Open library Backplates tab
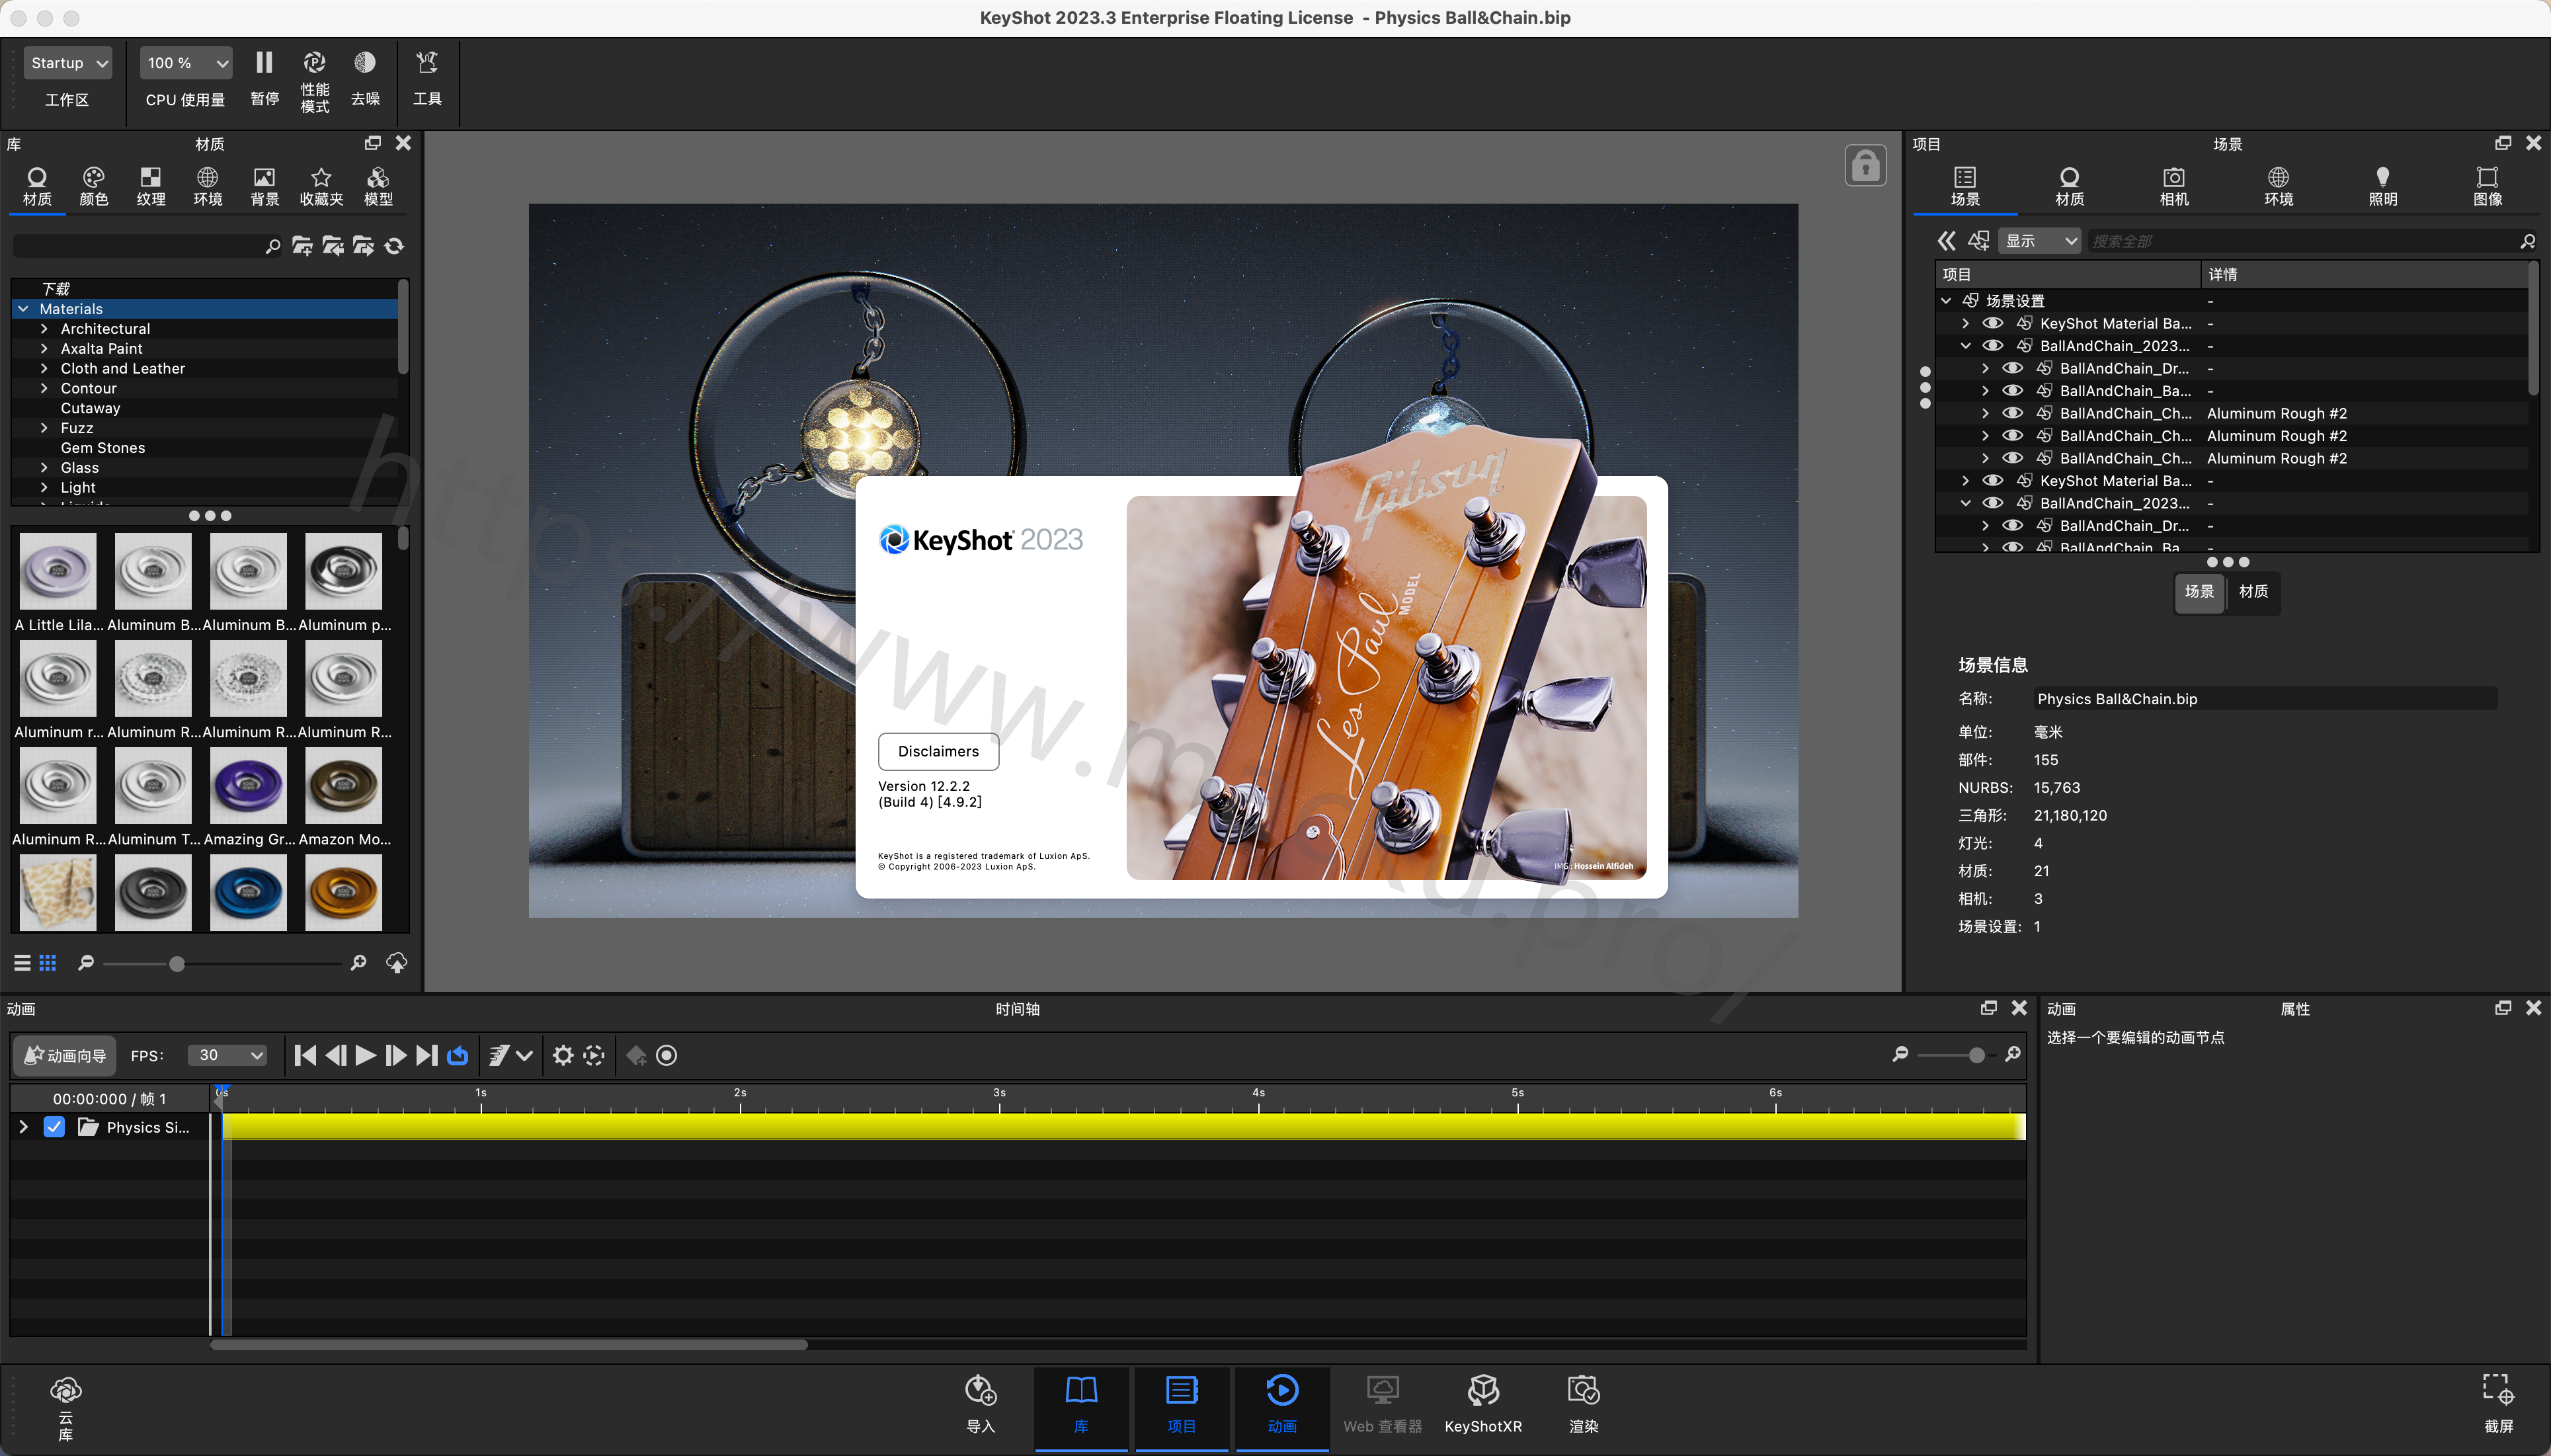Image resolution: width=2551 pixels, height=1456 pixels. point(264,186)
